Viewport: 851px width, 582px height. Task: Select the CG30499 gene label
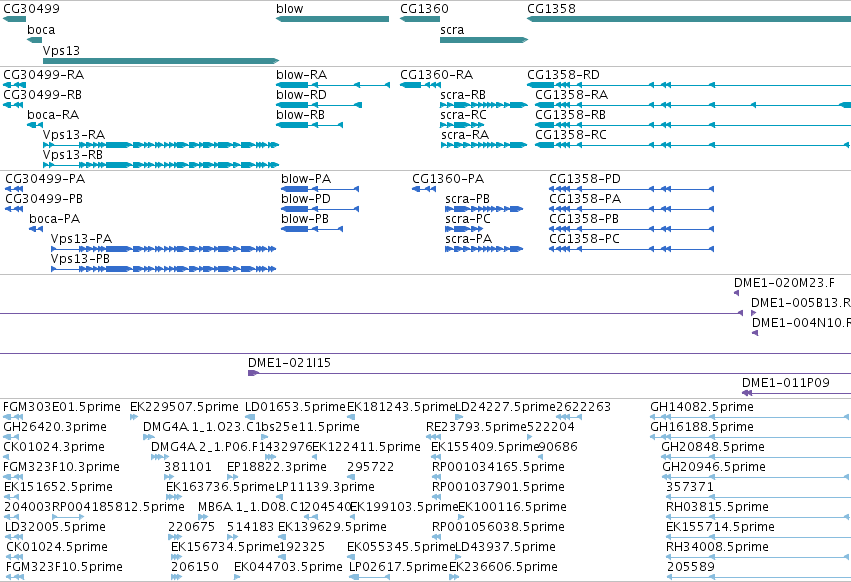[x=31, y=9]
